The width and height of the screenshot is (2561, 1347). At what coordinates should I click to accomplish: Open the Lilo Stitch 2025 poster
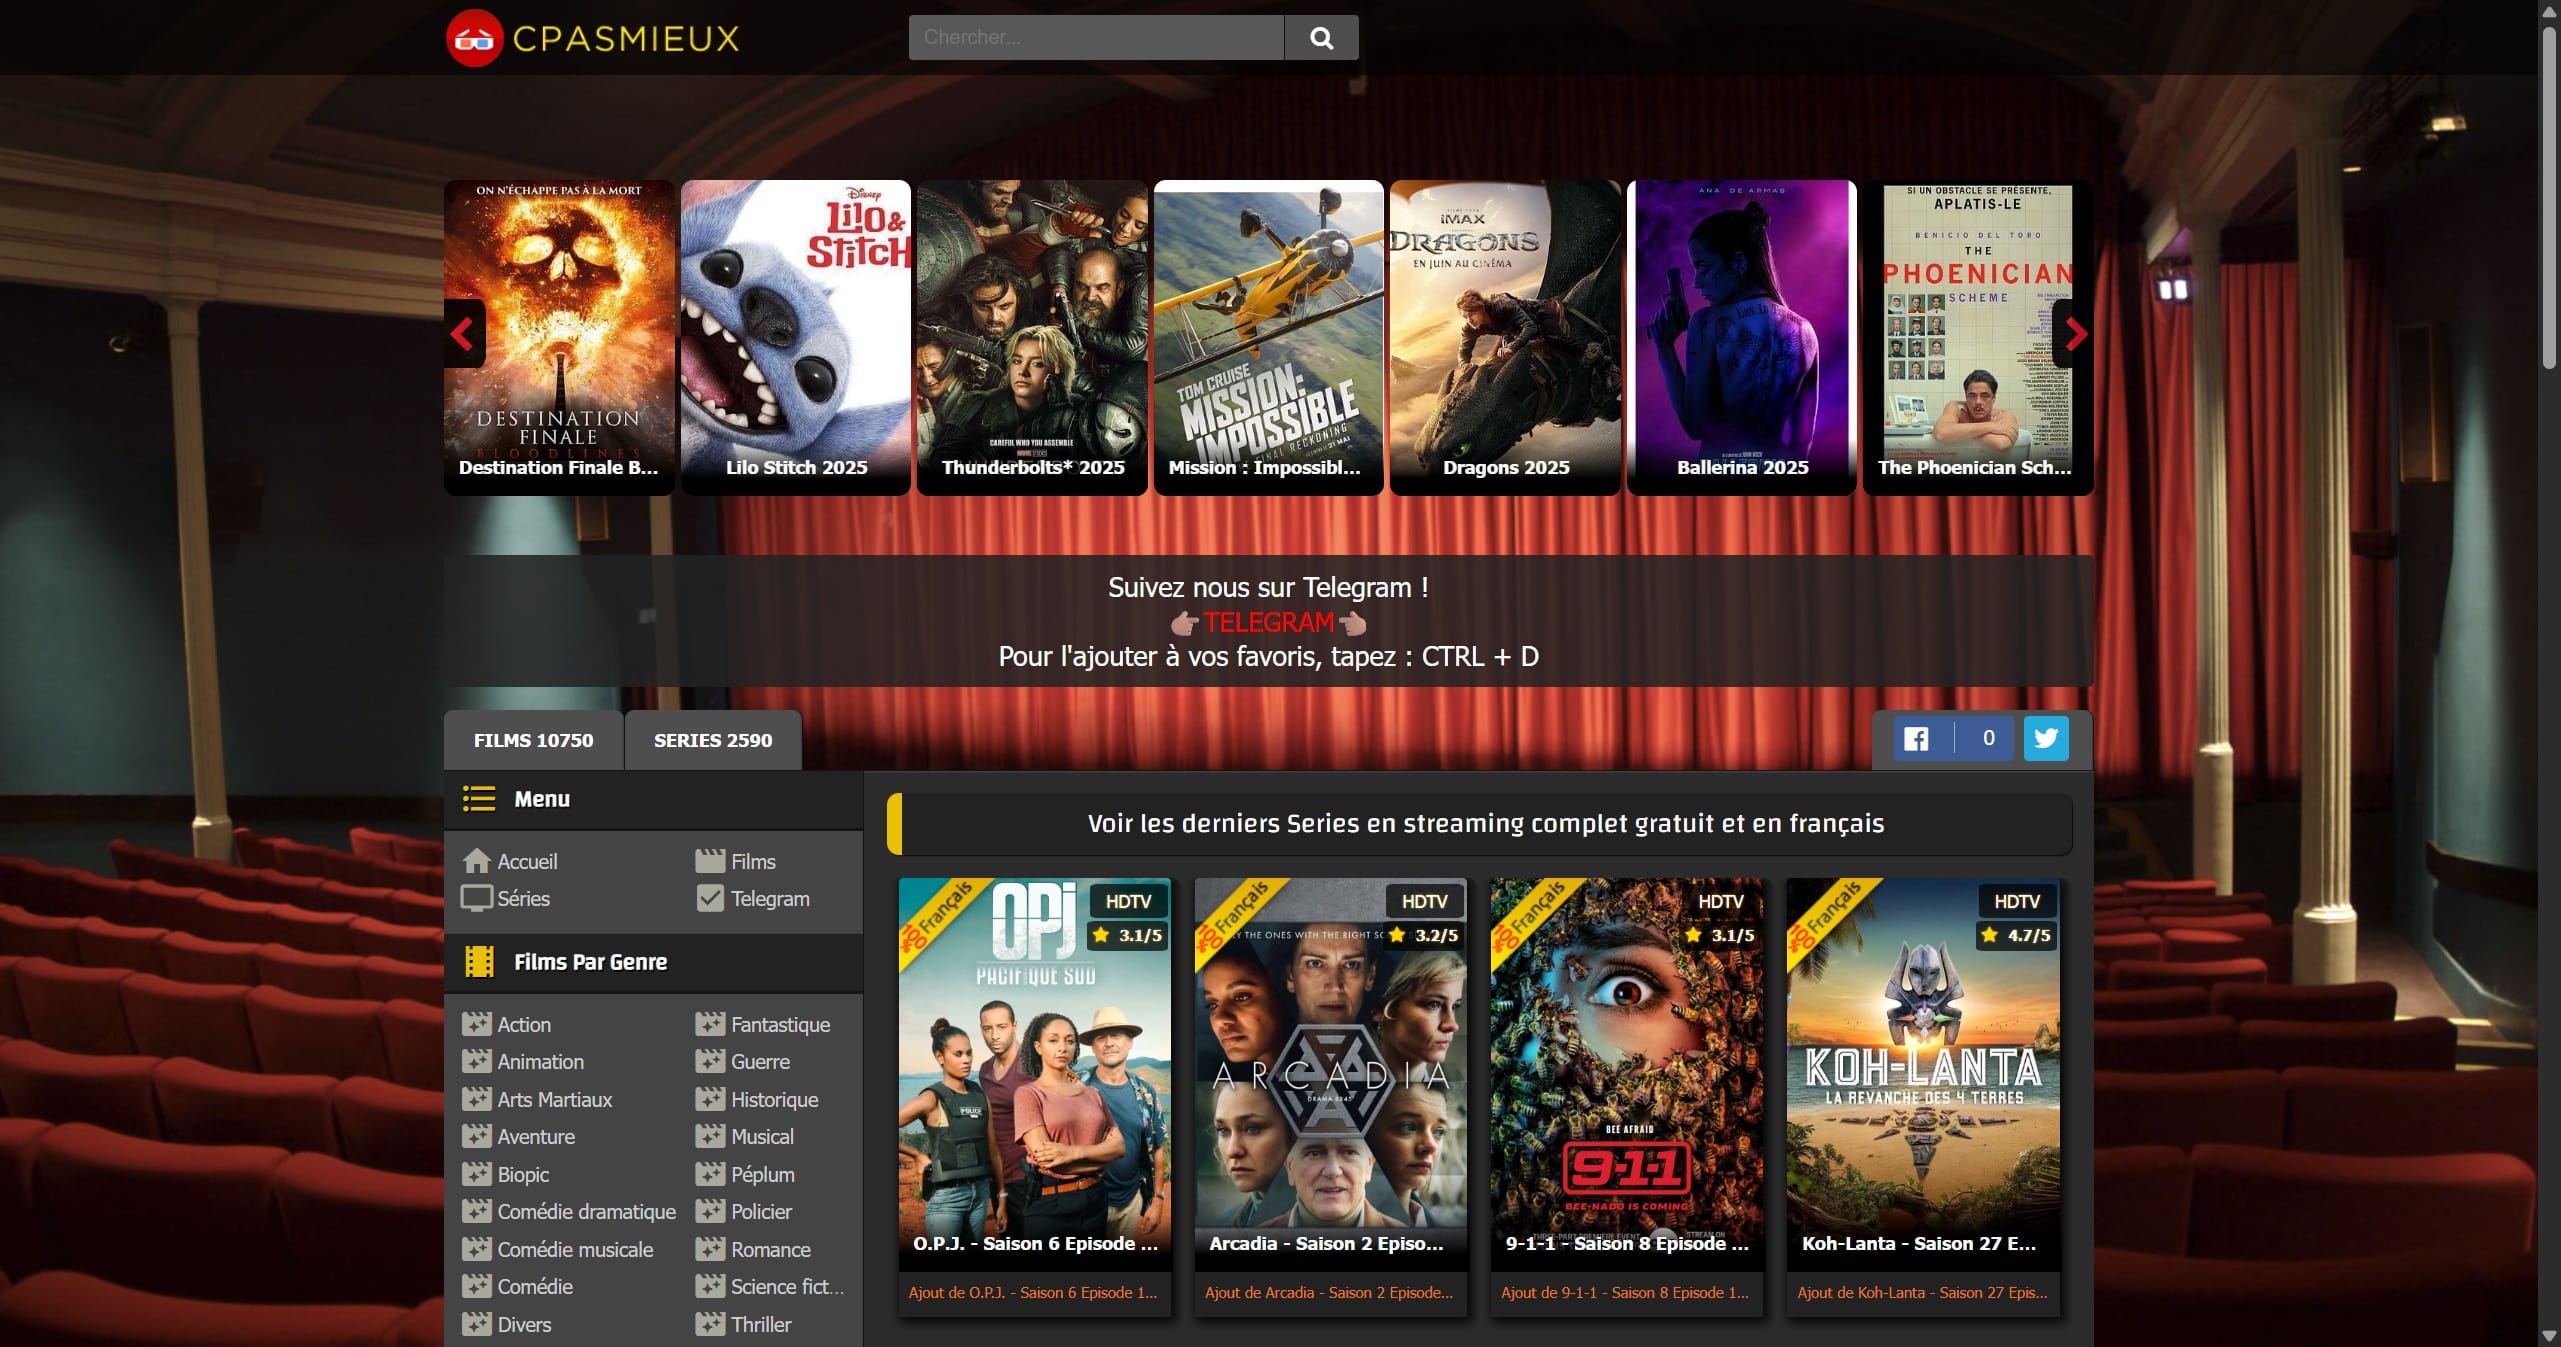click(796, 336)
